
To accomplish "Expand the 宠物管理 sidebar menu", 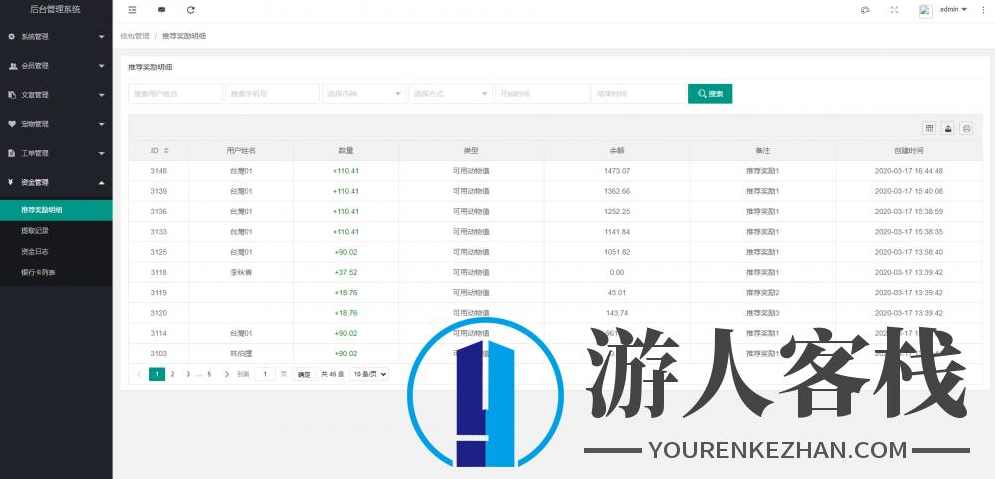I will coord(56,124).
